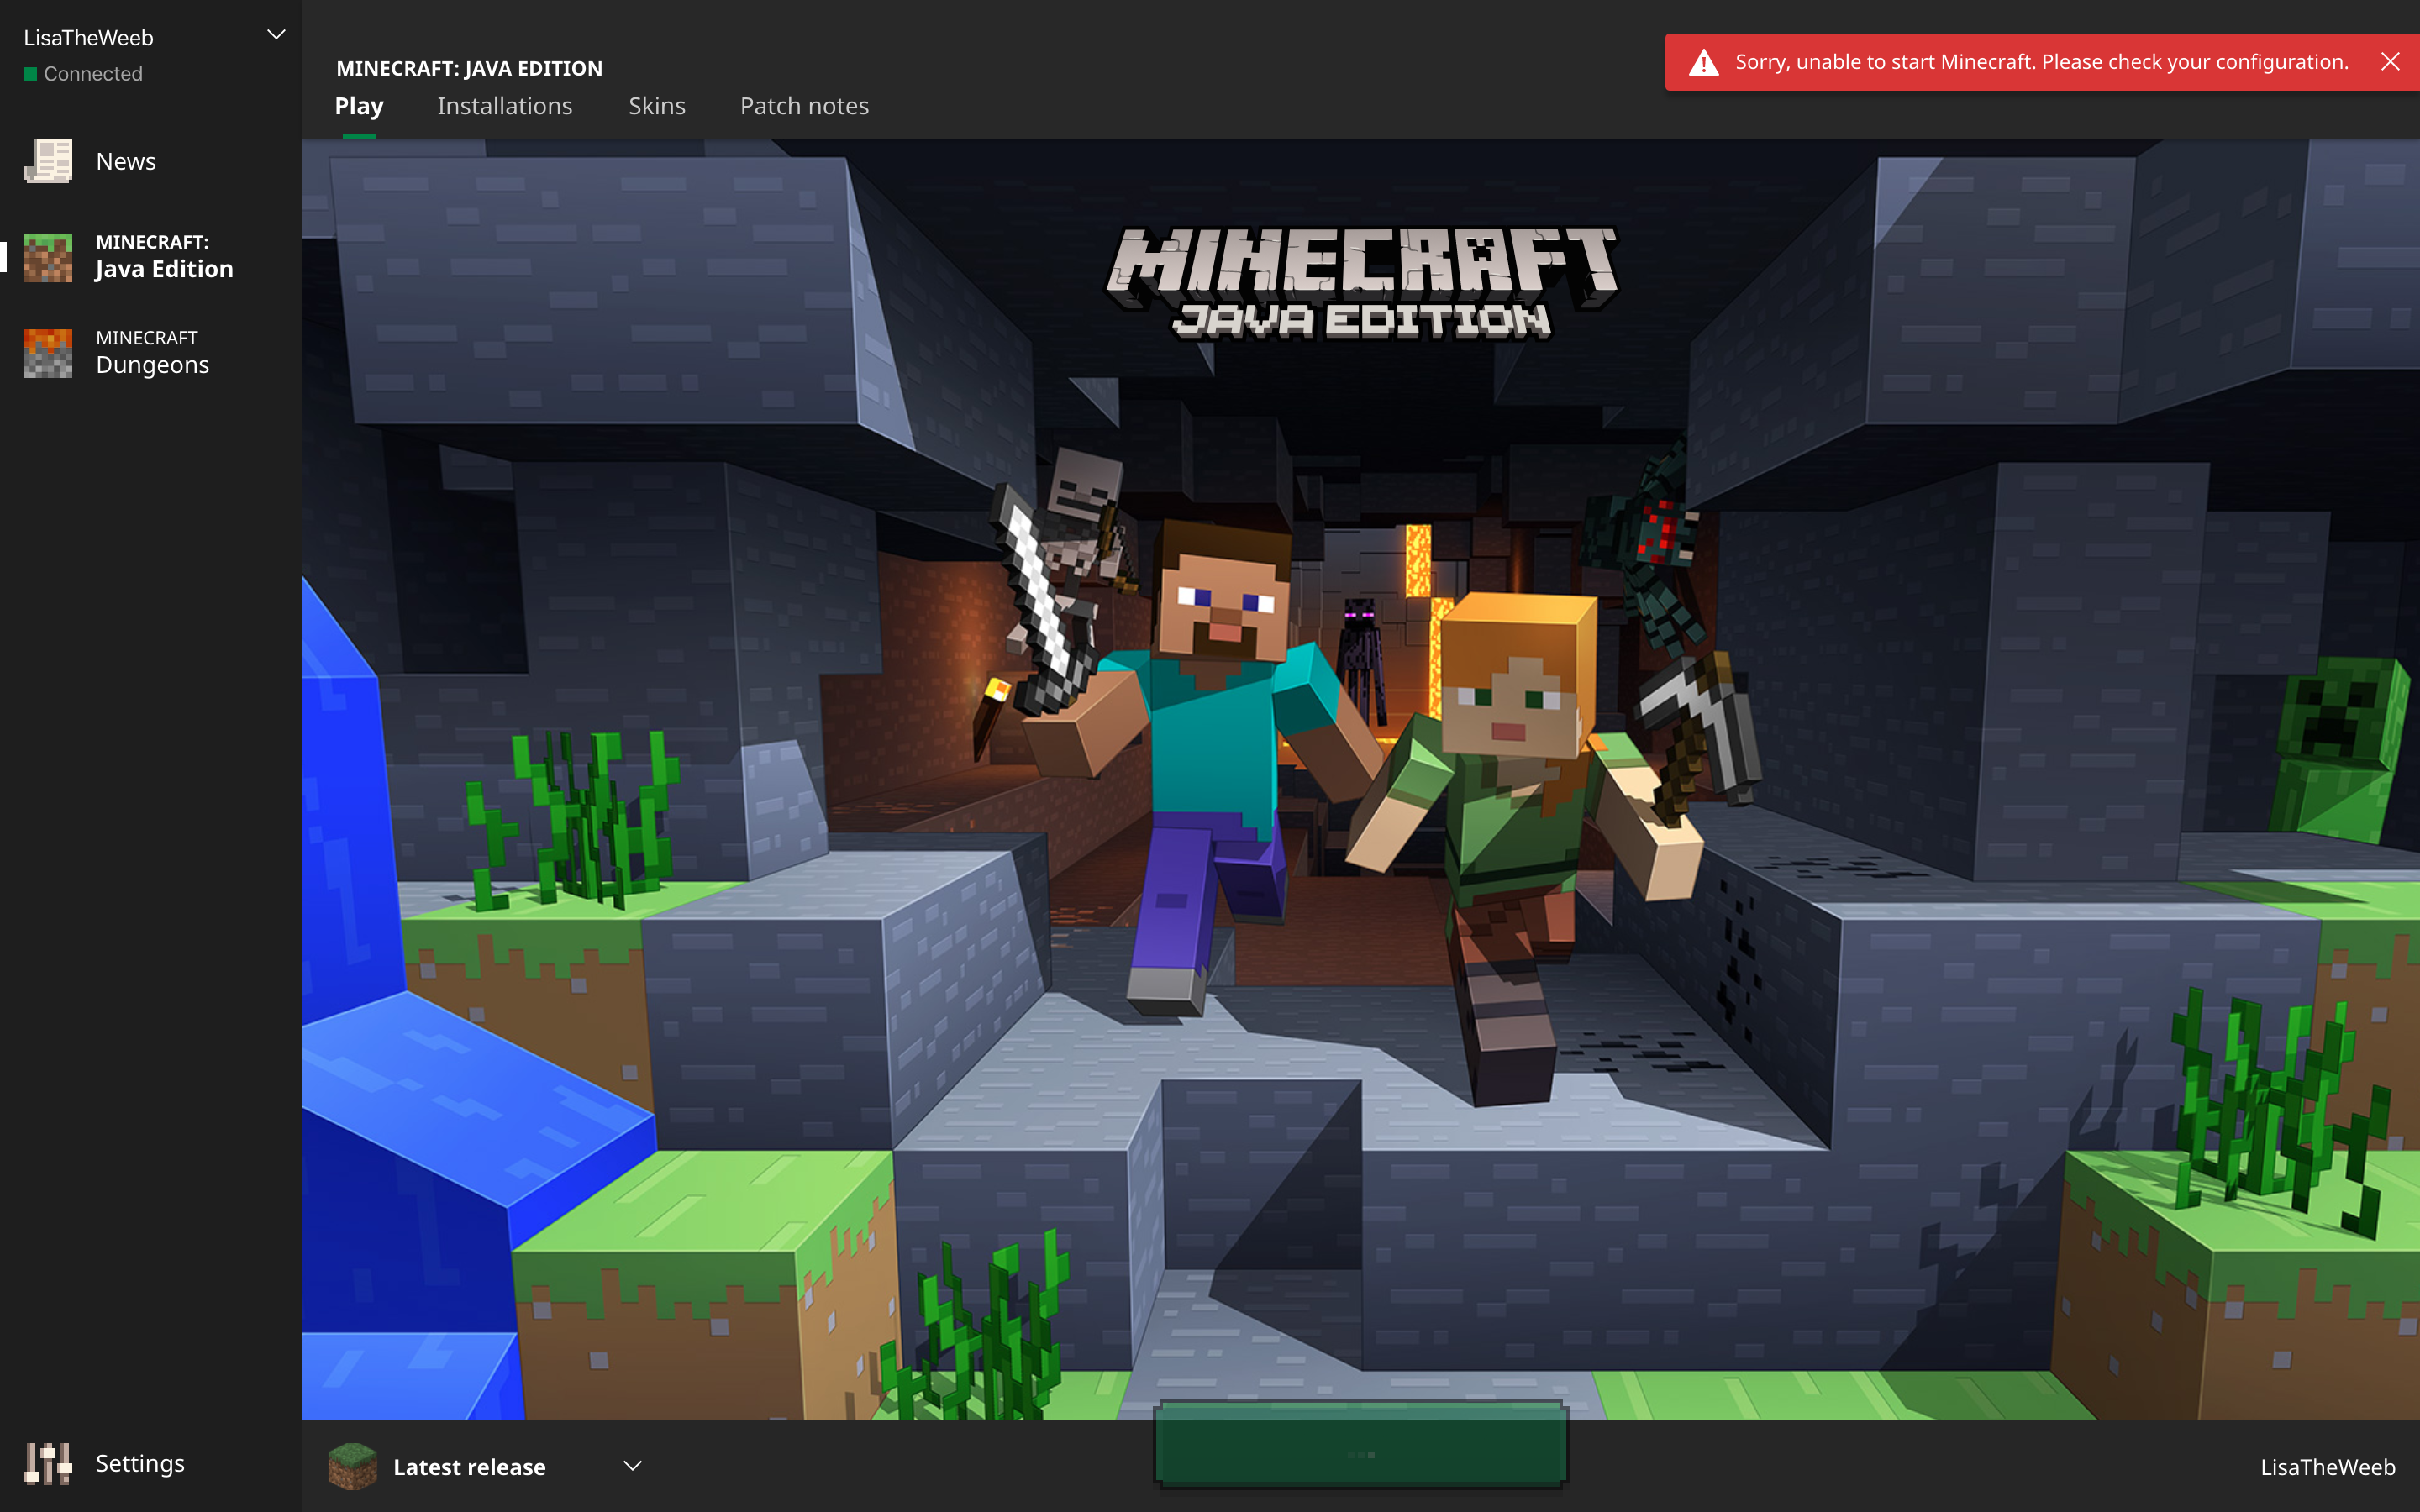Click the LisaTheWeeb username at bottom right
Image resolution: width=2420 pixels, height=1512 pixels.
[2327, 1467]
